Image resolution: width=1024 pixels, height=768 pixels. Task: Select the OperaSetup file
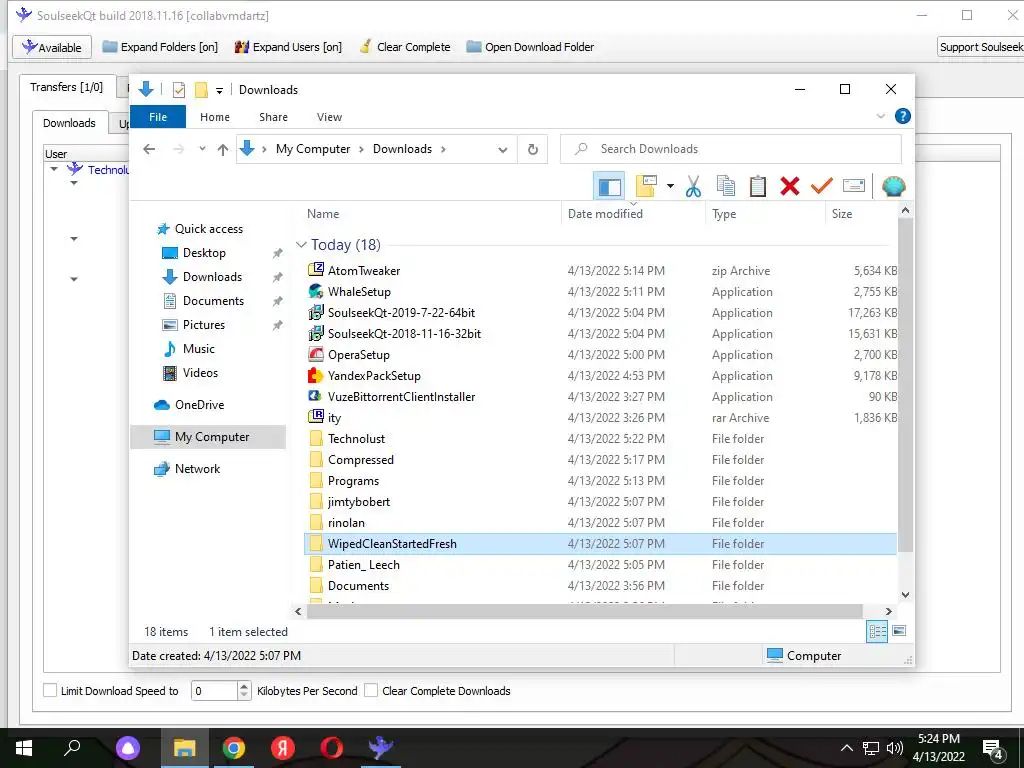(x=359, y=355)
